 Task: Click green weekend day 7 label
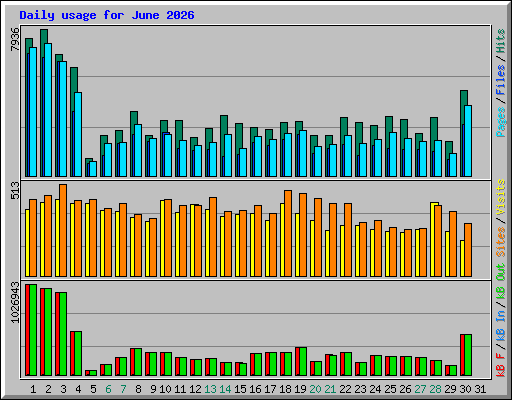123,389
